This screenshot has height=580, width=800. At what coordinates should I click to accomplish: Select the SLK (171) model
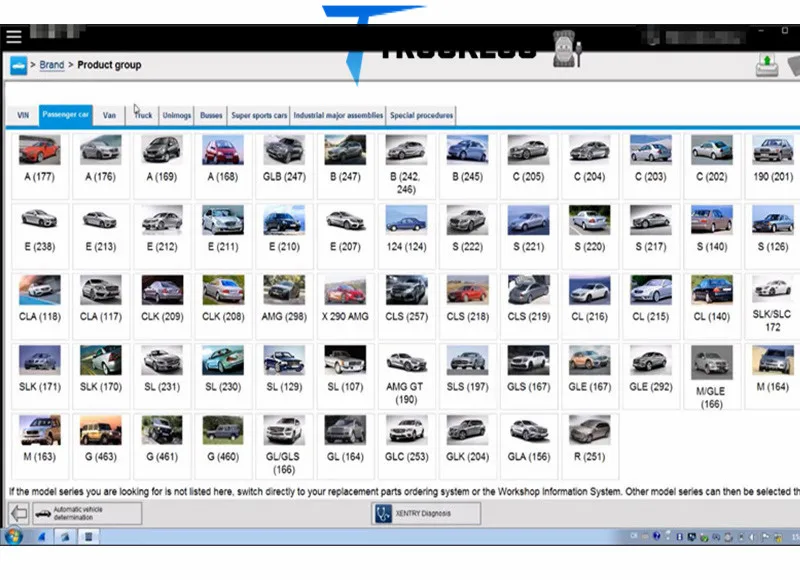[40, 375]
